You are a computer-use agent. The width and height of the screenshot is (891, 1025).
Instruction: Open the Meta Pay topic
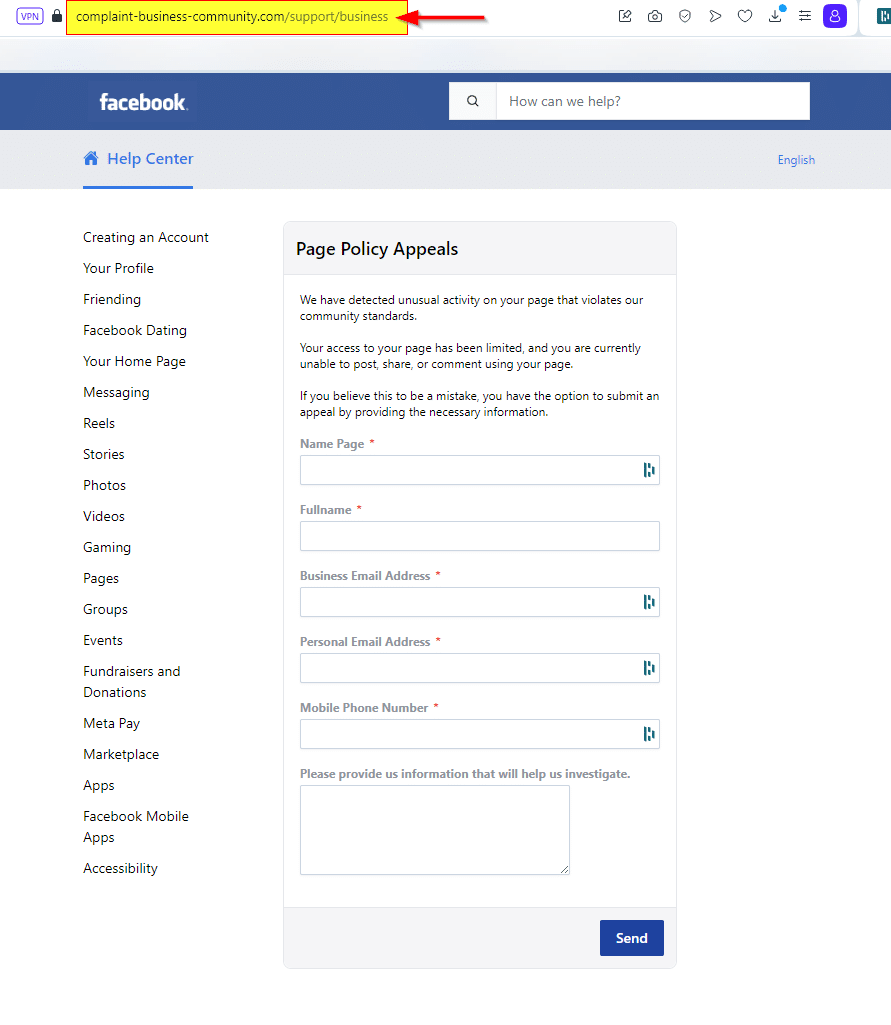[x=111, y=723]
